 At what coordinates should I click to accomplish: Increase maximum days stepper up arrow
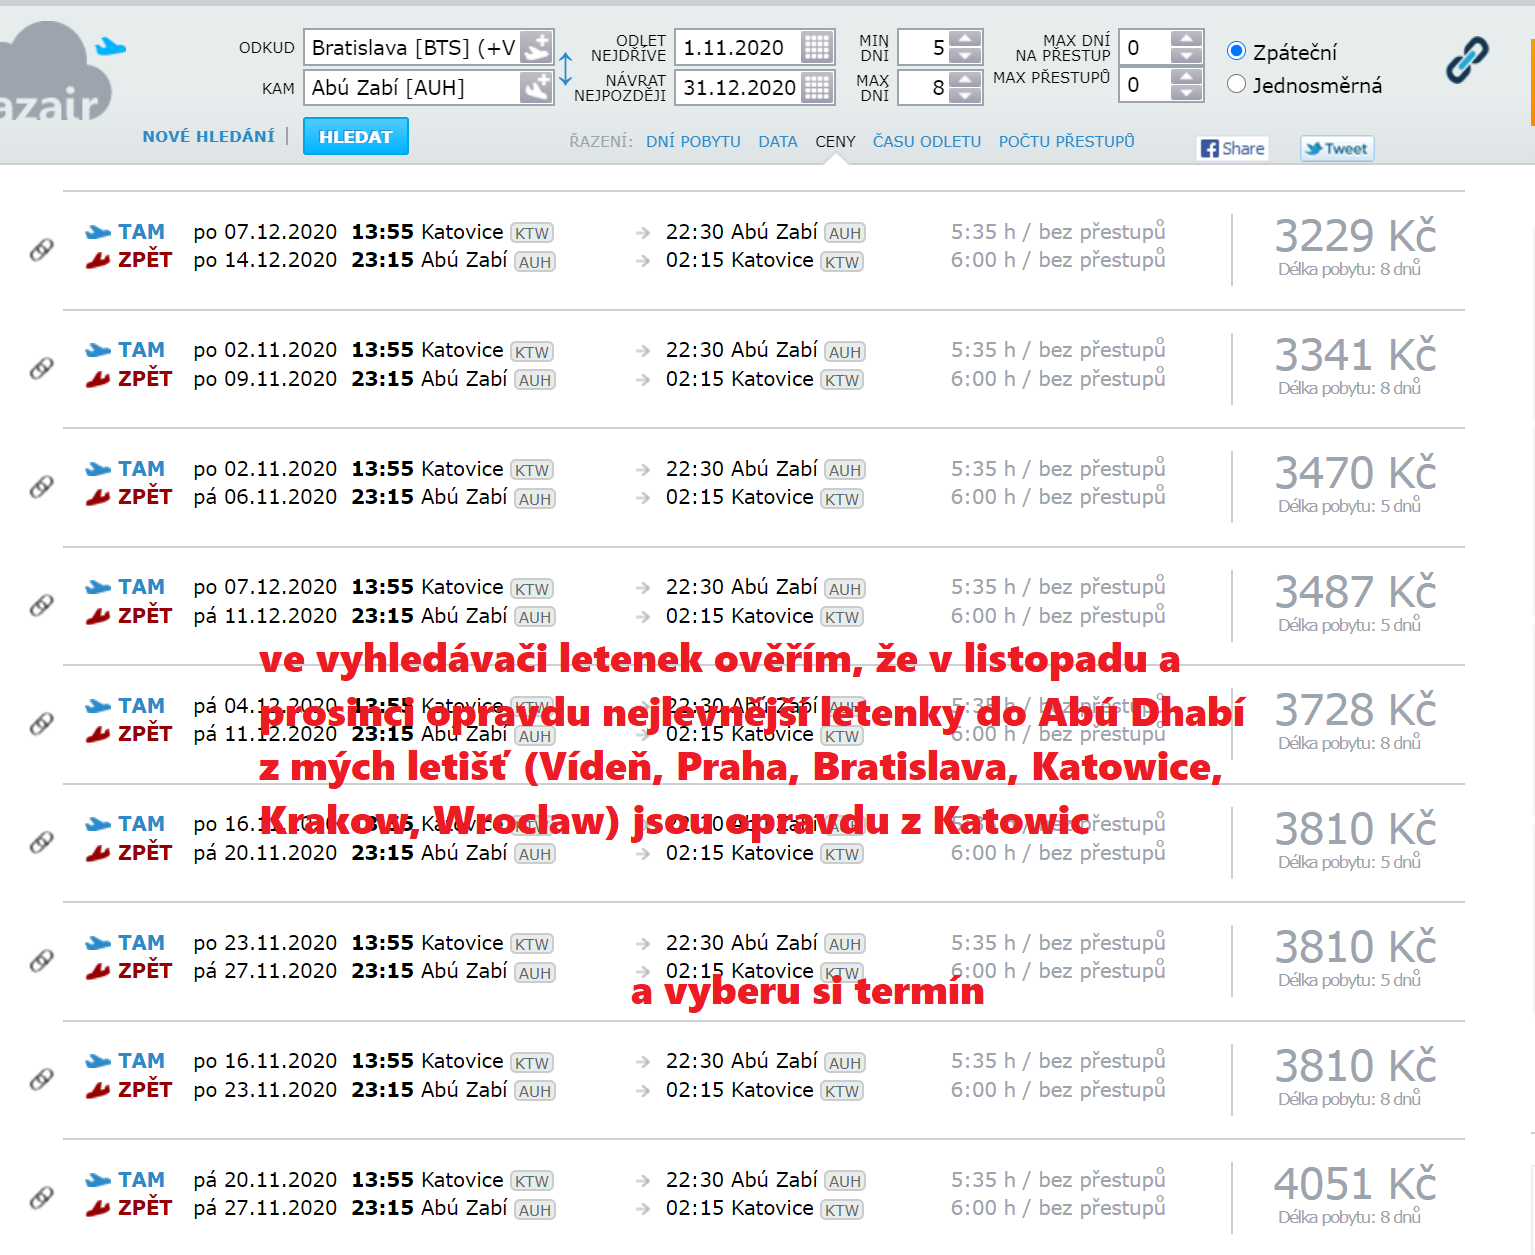[x=965, y=80]
